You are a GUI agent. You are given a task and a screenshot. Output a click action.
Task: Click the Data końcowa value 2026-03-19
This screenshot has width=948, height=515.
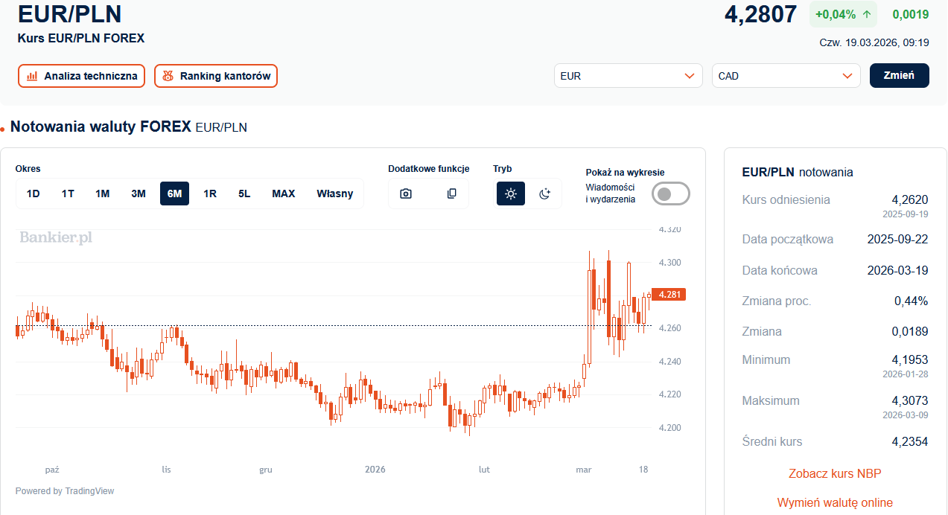click(898, 270)
